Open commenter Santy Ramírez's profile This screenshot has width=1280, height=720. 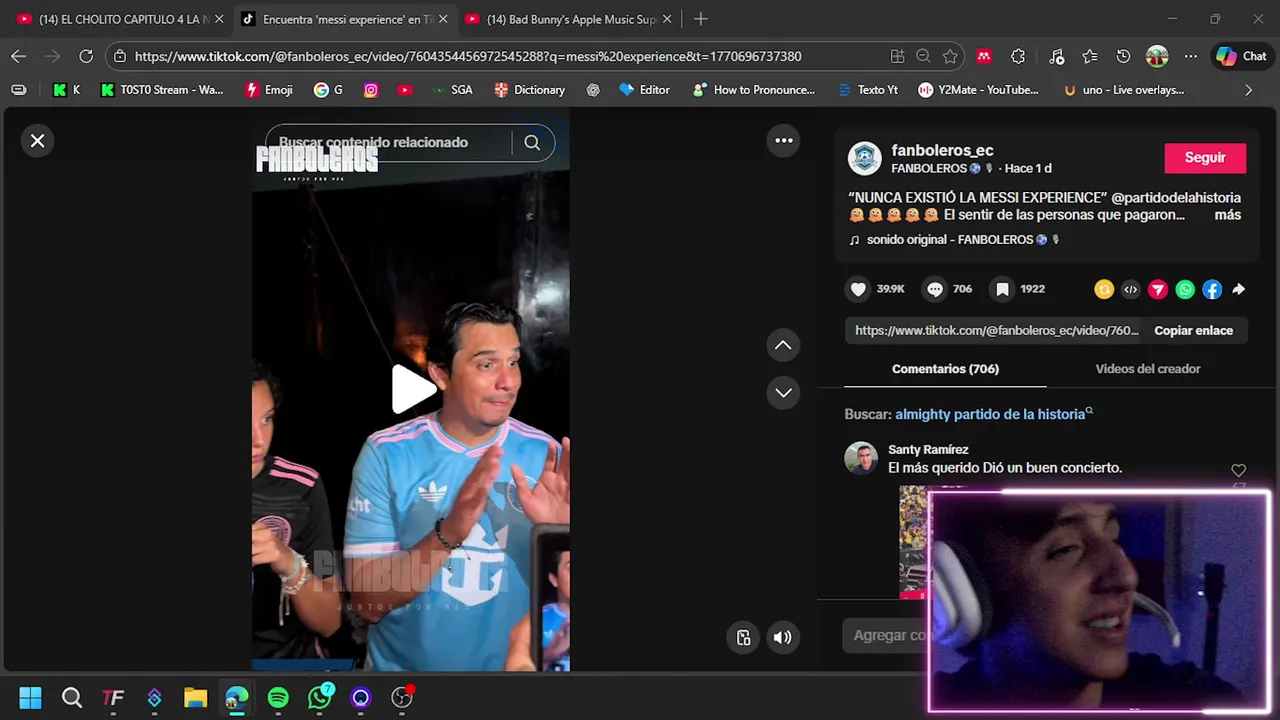[x=928, y=450]
